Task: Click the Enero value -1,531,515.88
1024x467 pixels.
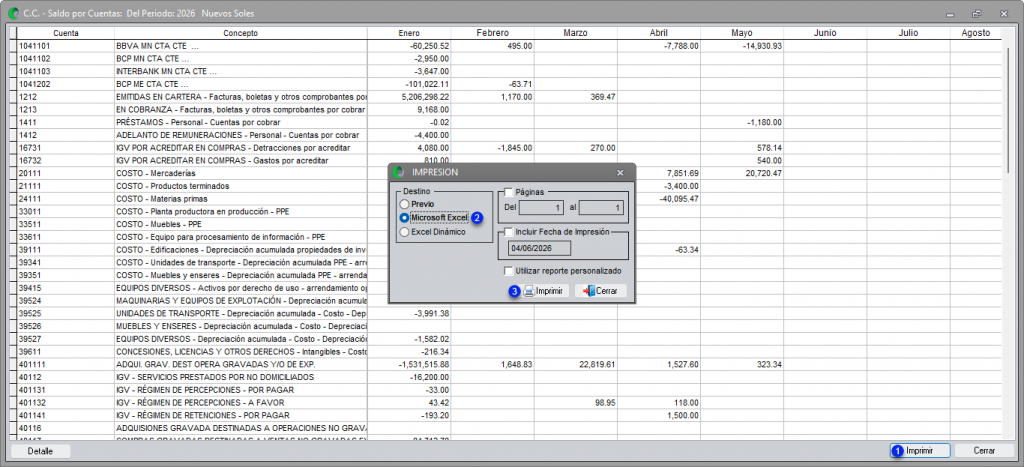Action: (x=409, y=364)
